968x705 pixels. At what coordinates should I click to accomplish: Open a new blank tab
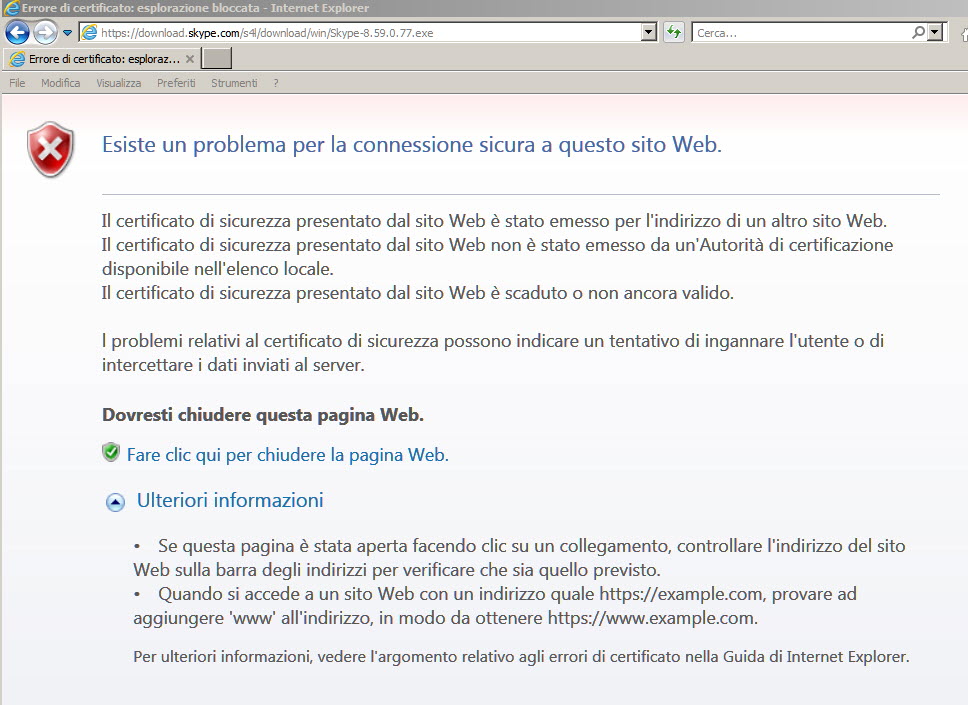[x=217, y=59]
